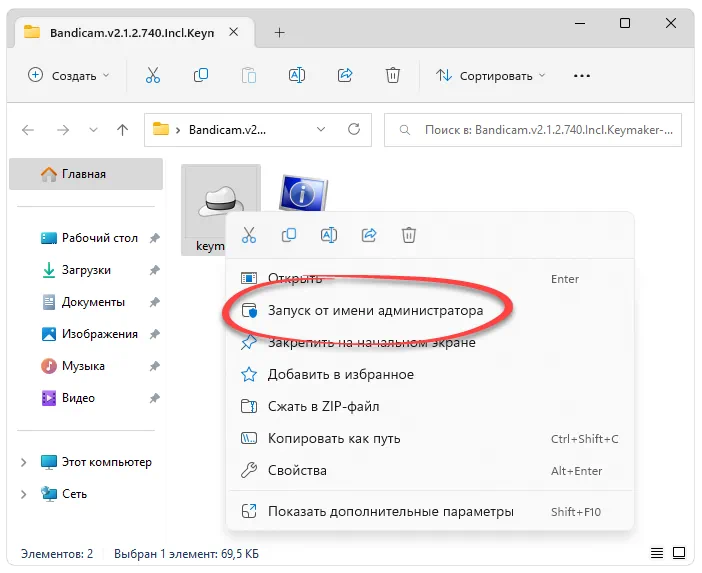Click the Copy icon in the toolbar

click(x=201, y=75)
